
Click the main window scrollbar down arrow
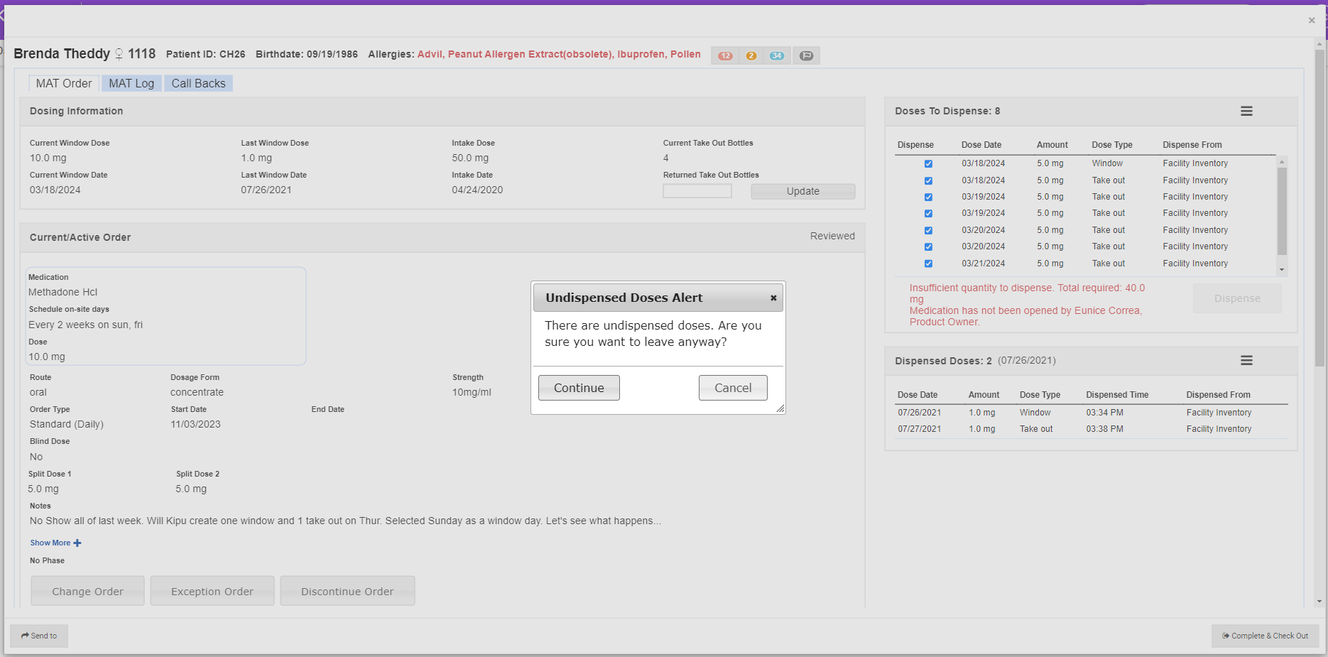click(1321, 601)
